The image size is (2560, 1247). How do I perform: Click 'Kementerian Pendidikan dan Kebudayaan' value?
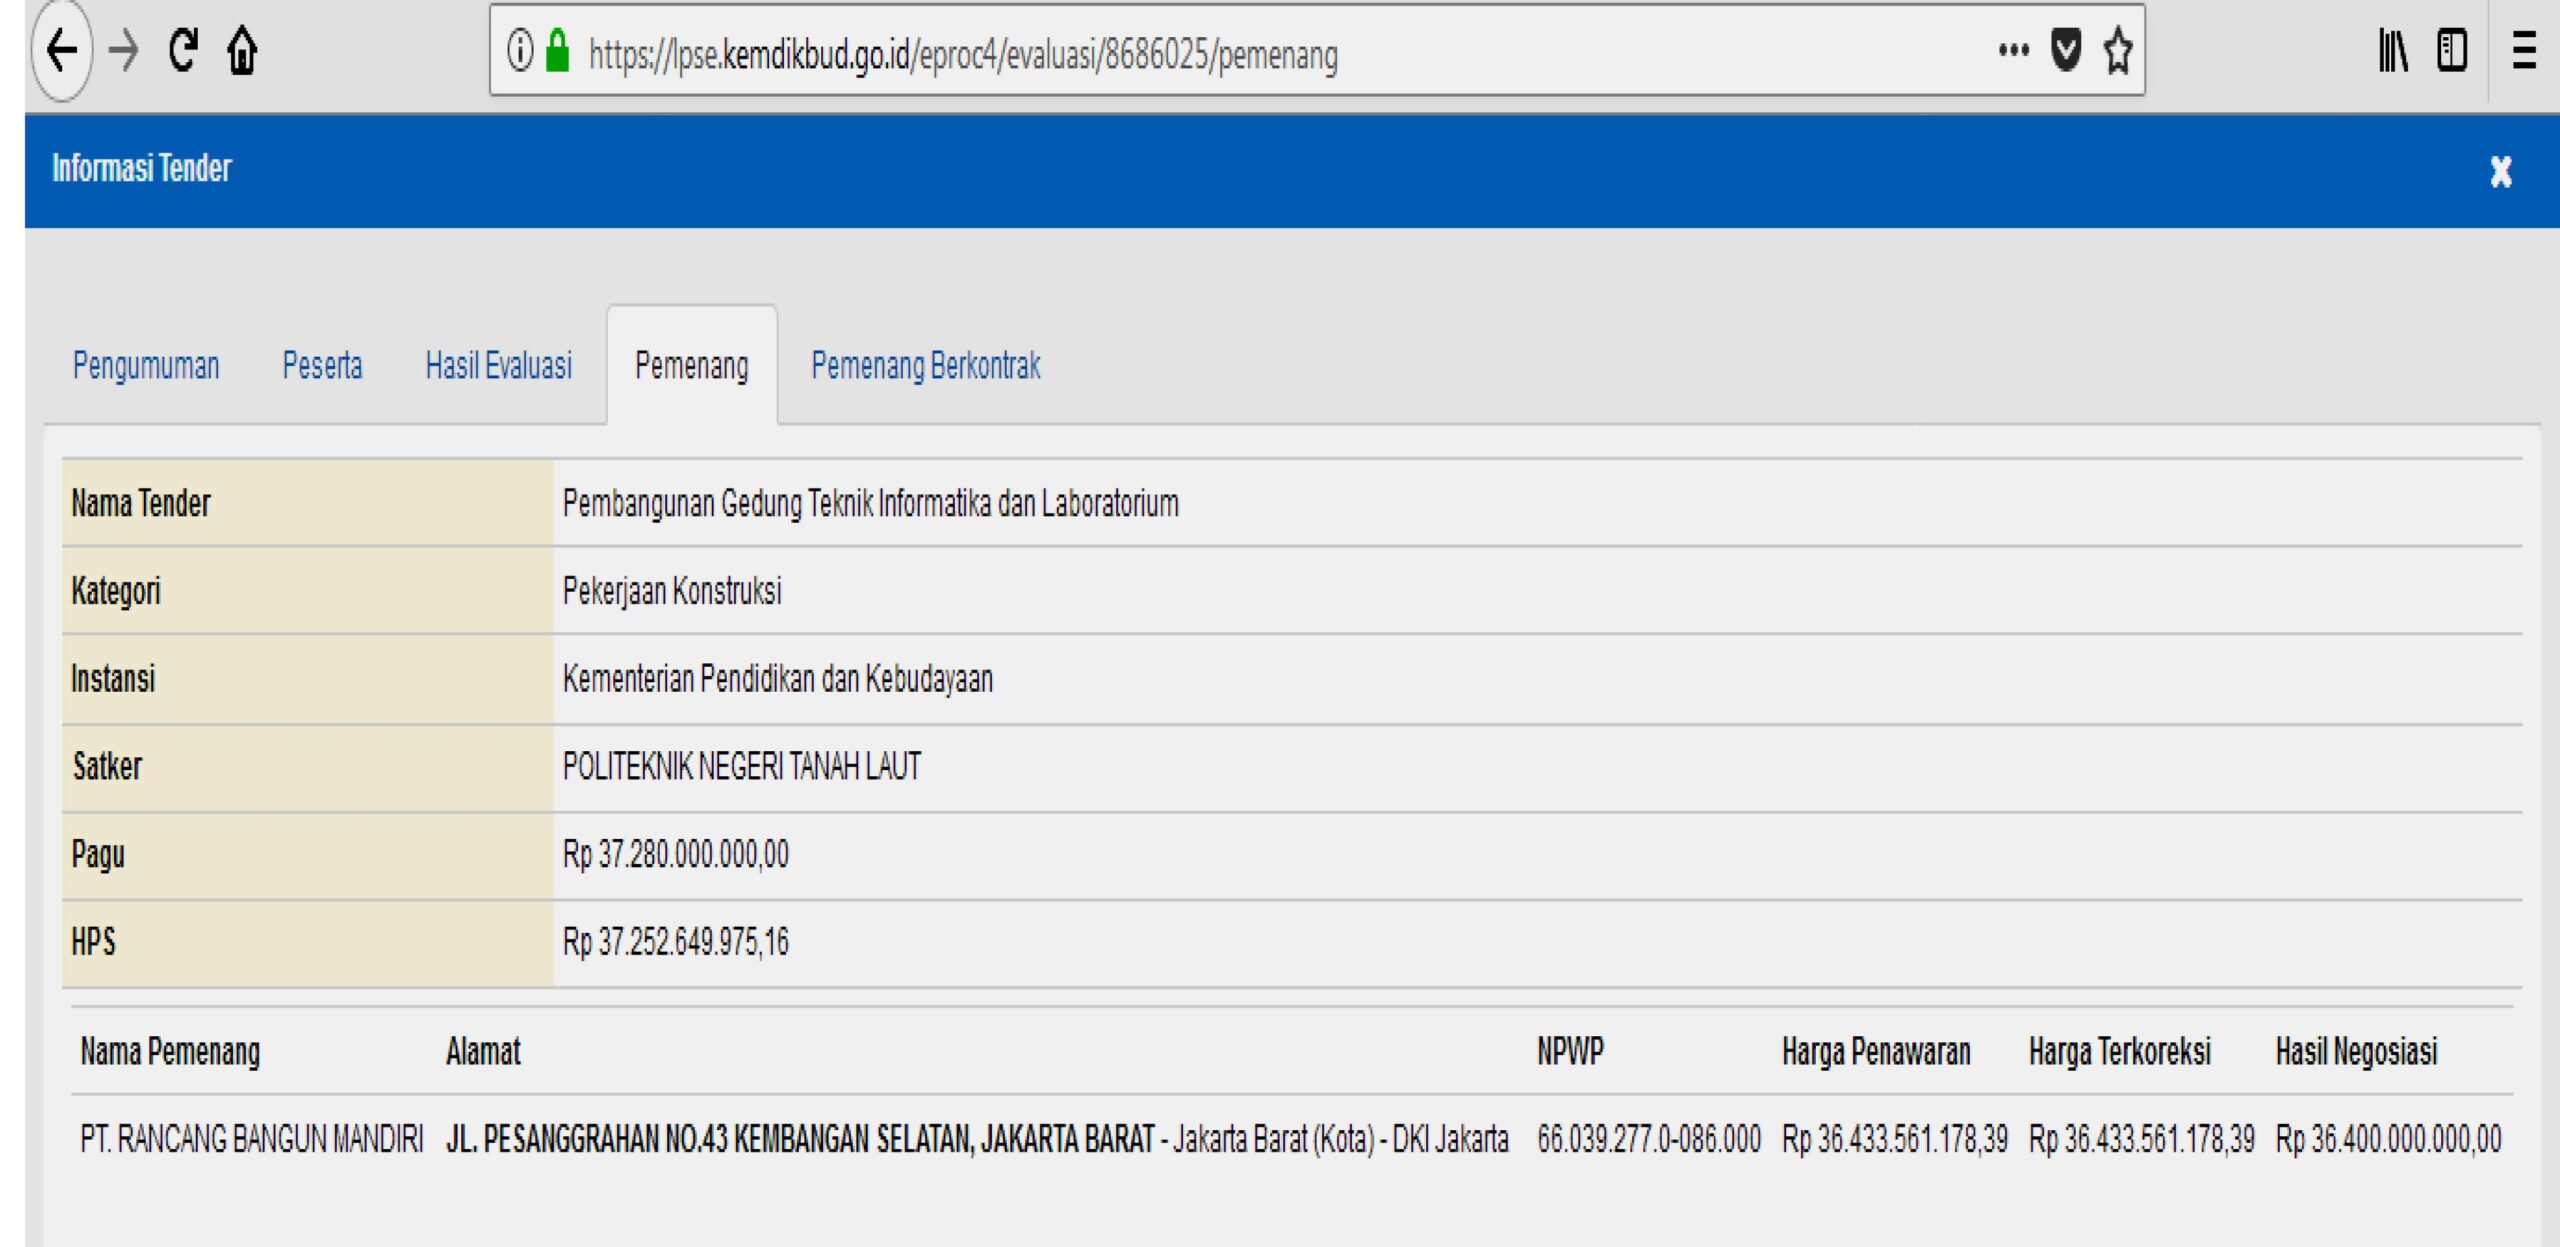click(x=778, y=679)
